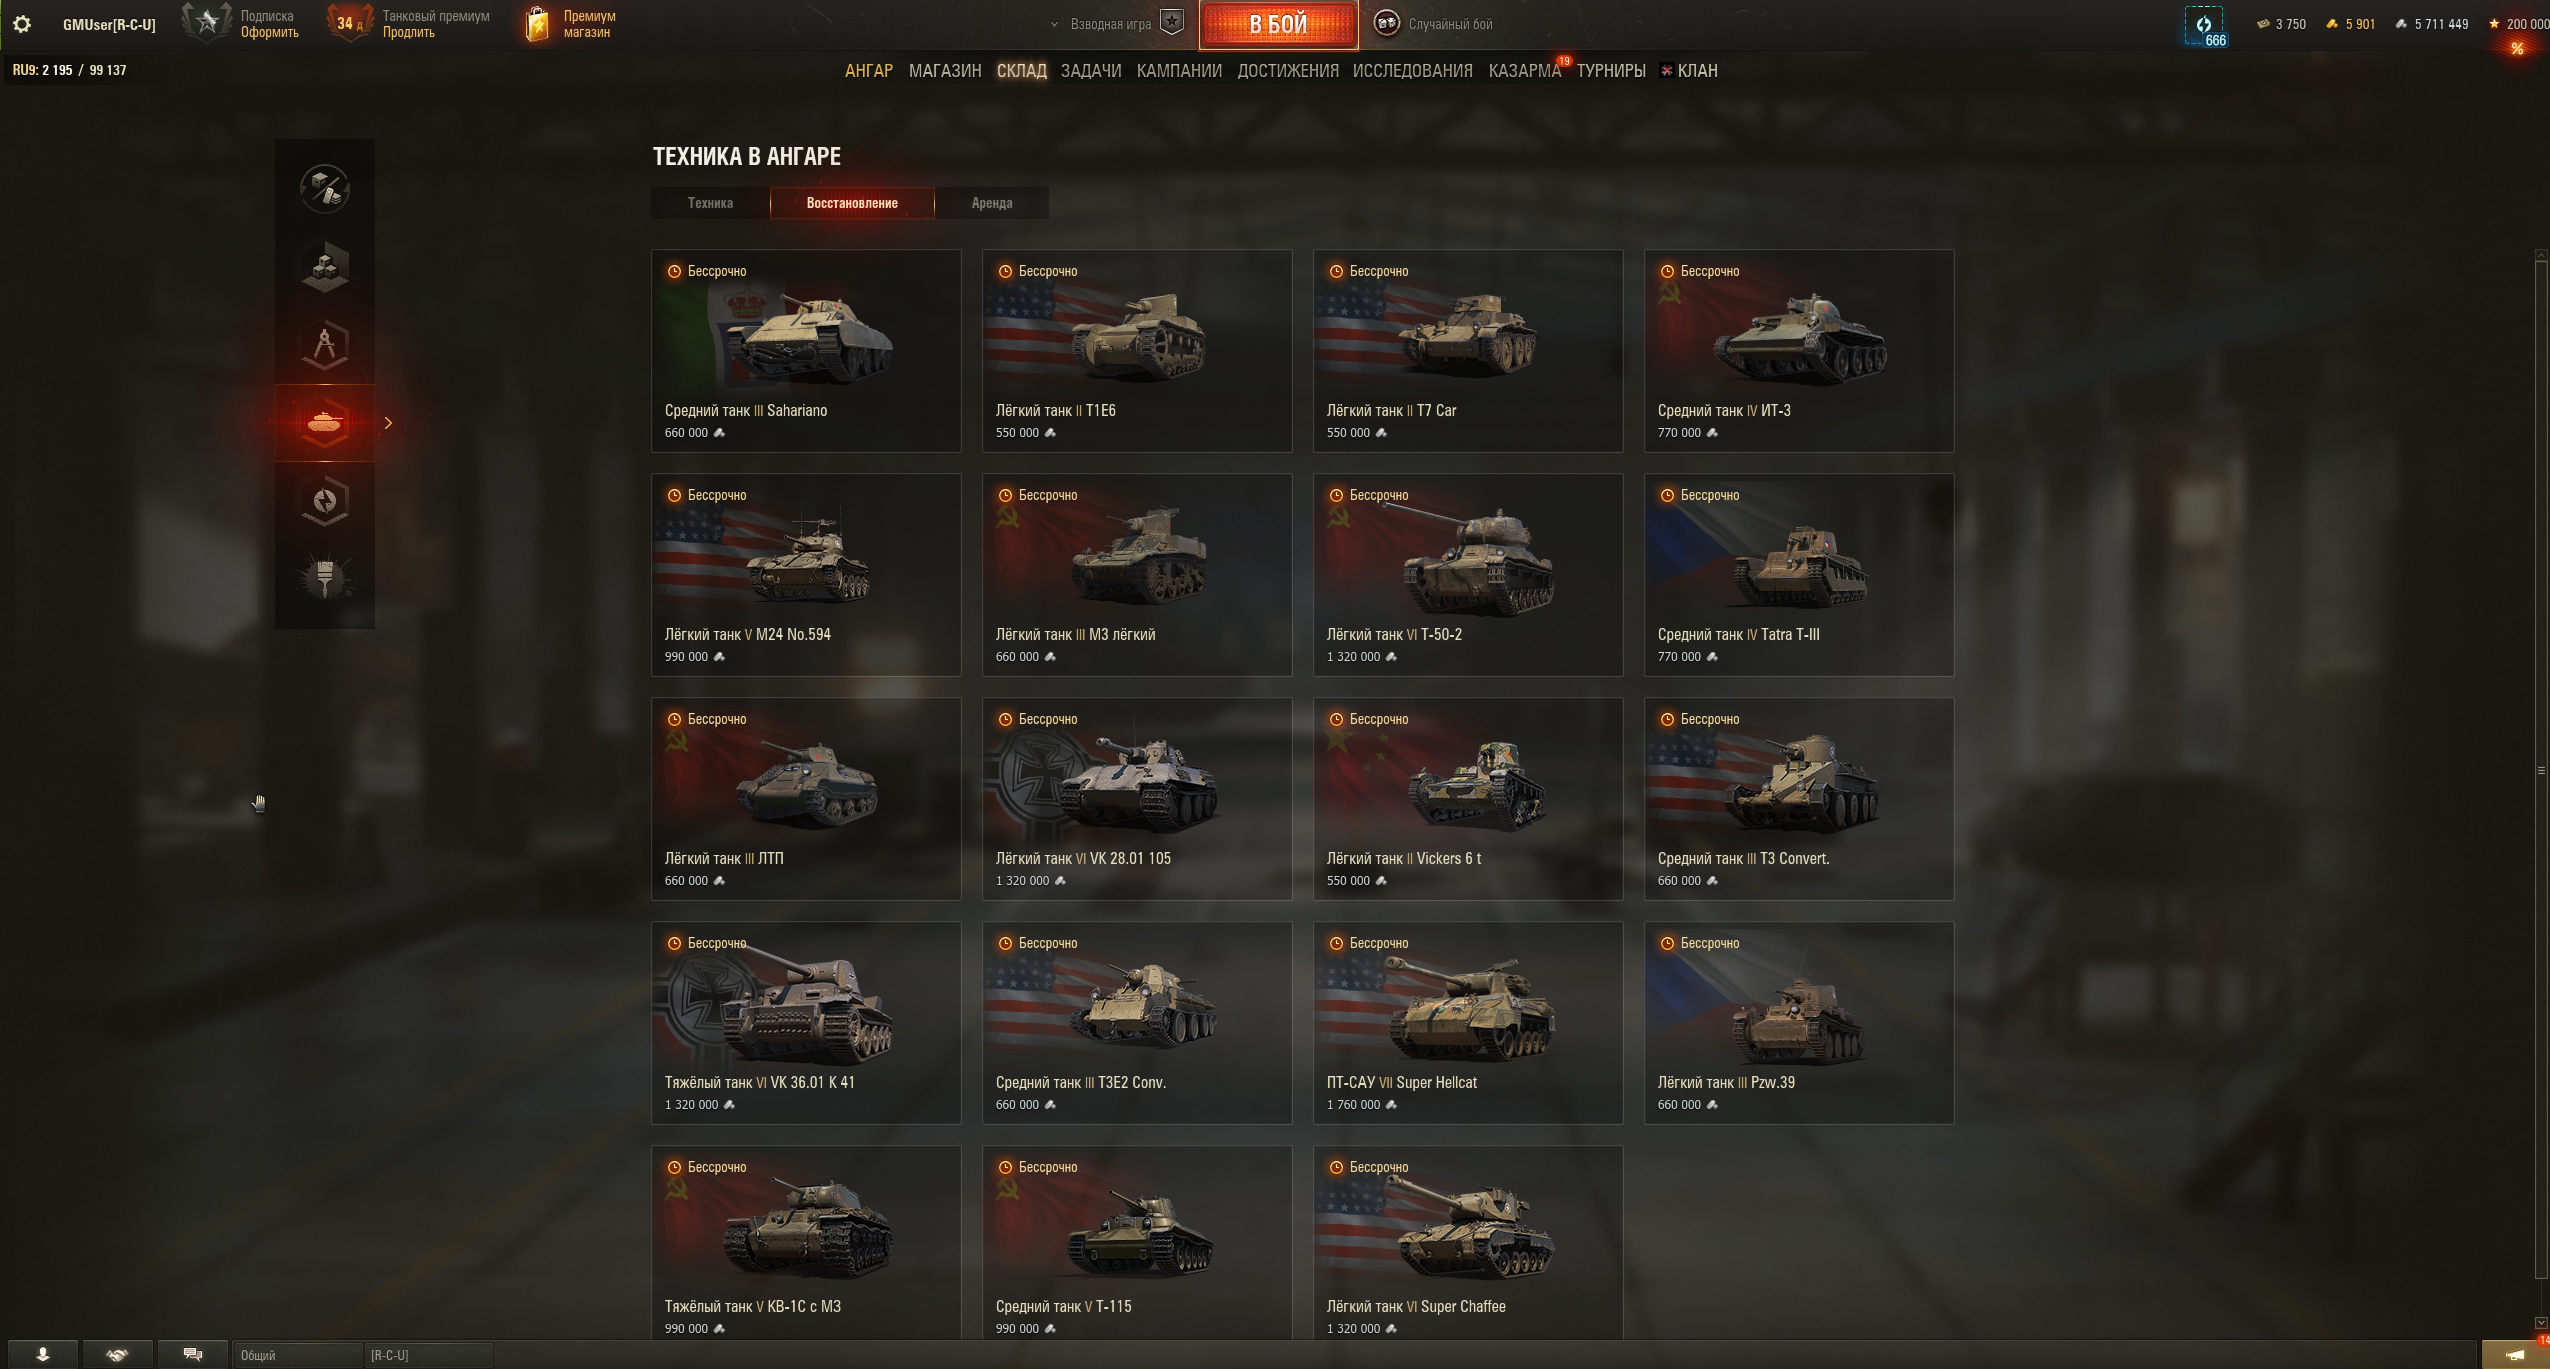The image size is (2550, 1369).
Task: Open the stacked crates sidebar icon
Action: (325, 266)
